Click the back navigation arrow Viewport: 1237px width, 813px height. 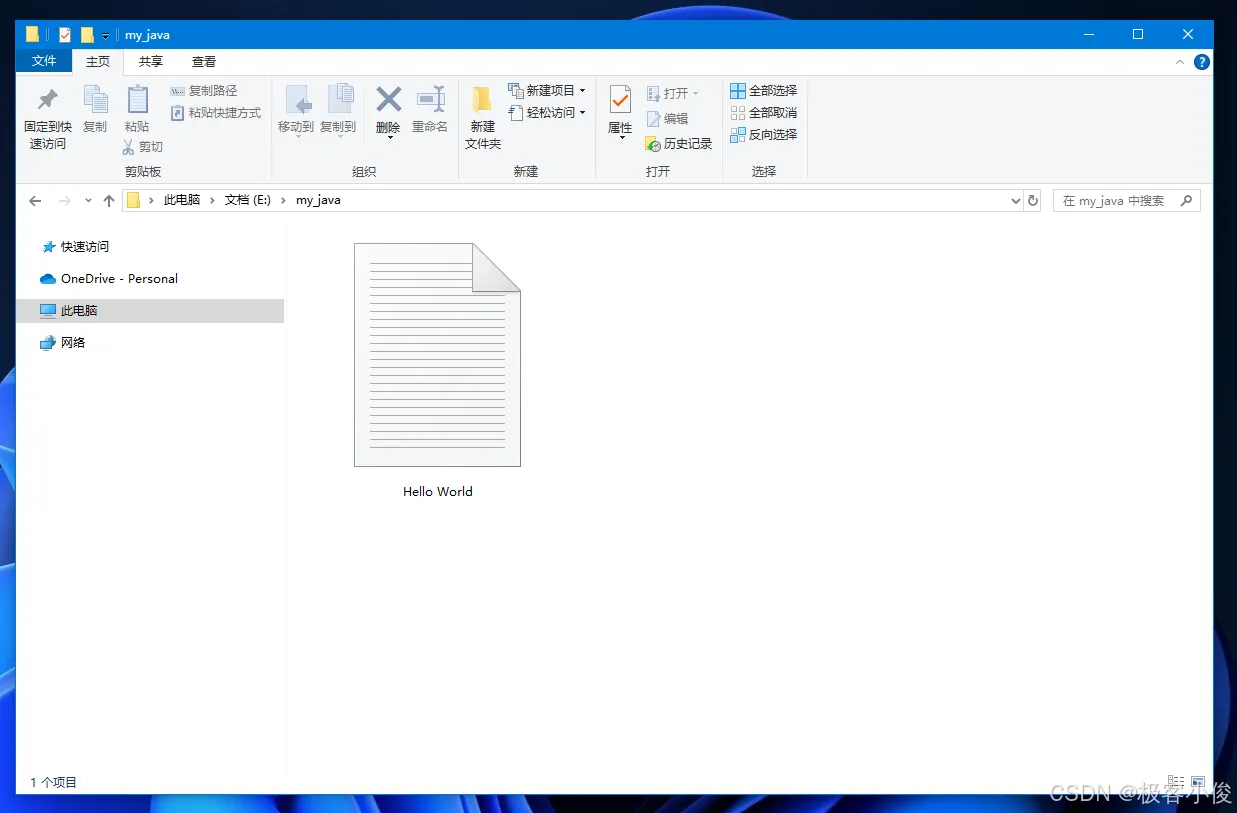pos(35,201)
